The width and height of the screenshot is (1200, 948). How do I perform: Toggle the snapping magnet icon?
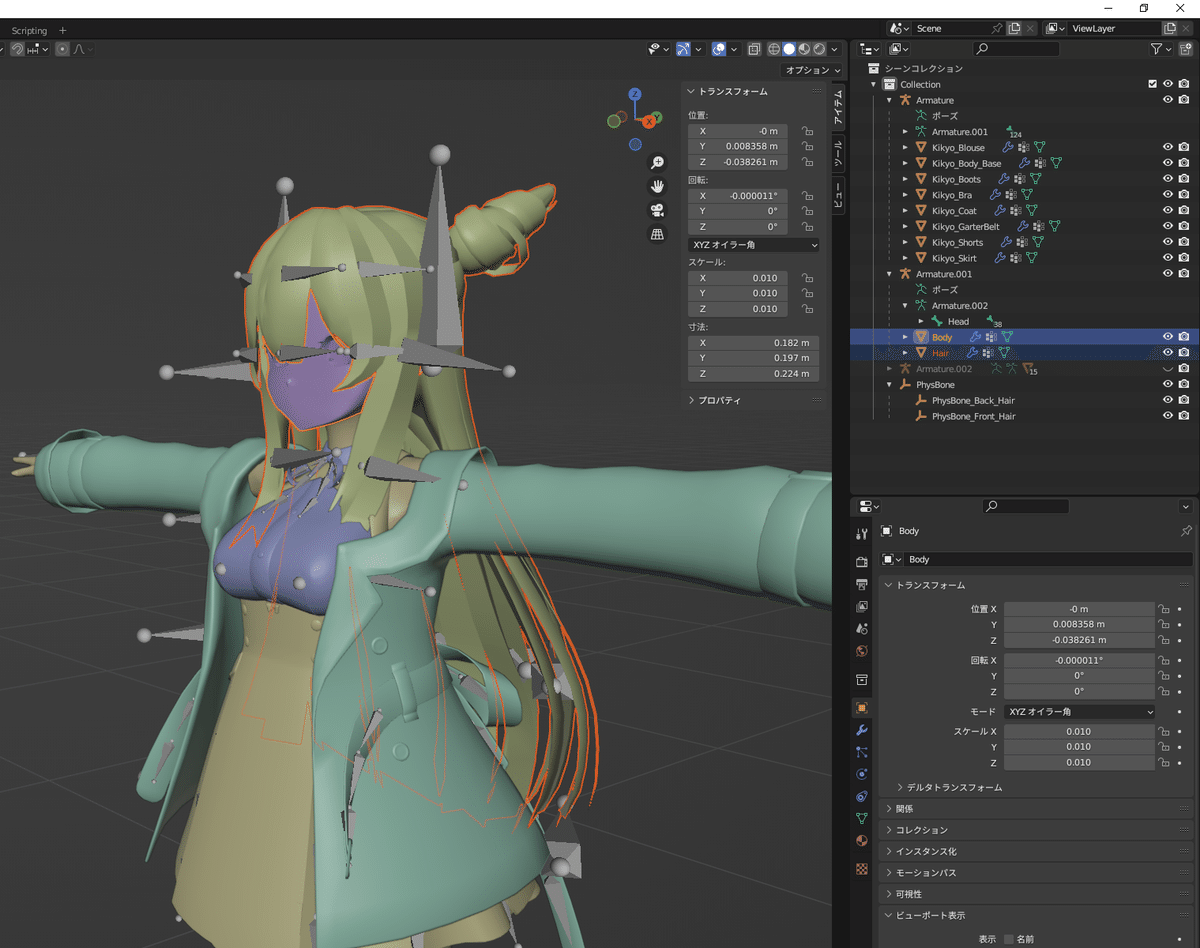[18, 48]
